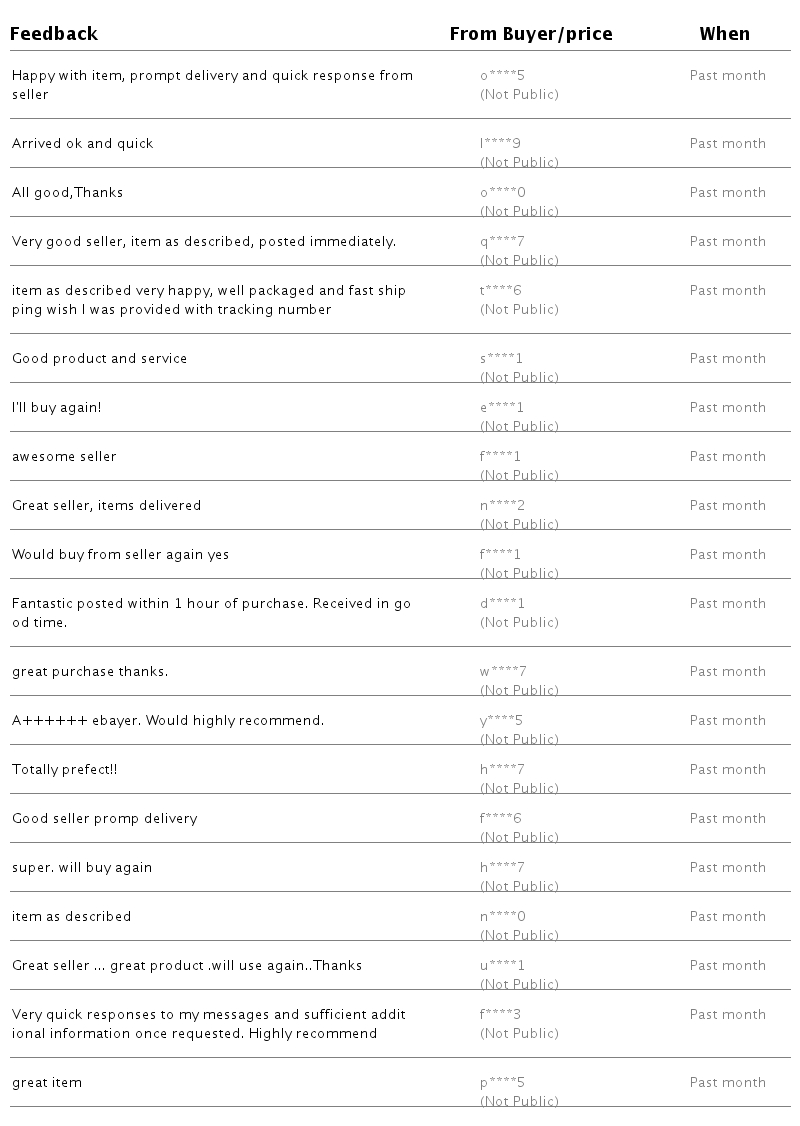Select the From Buyer/price column header

pos(530,34)
